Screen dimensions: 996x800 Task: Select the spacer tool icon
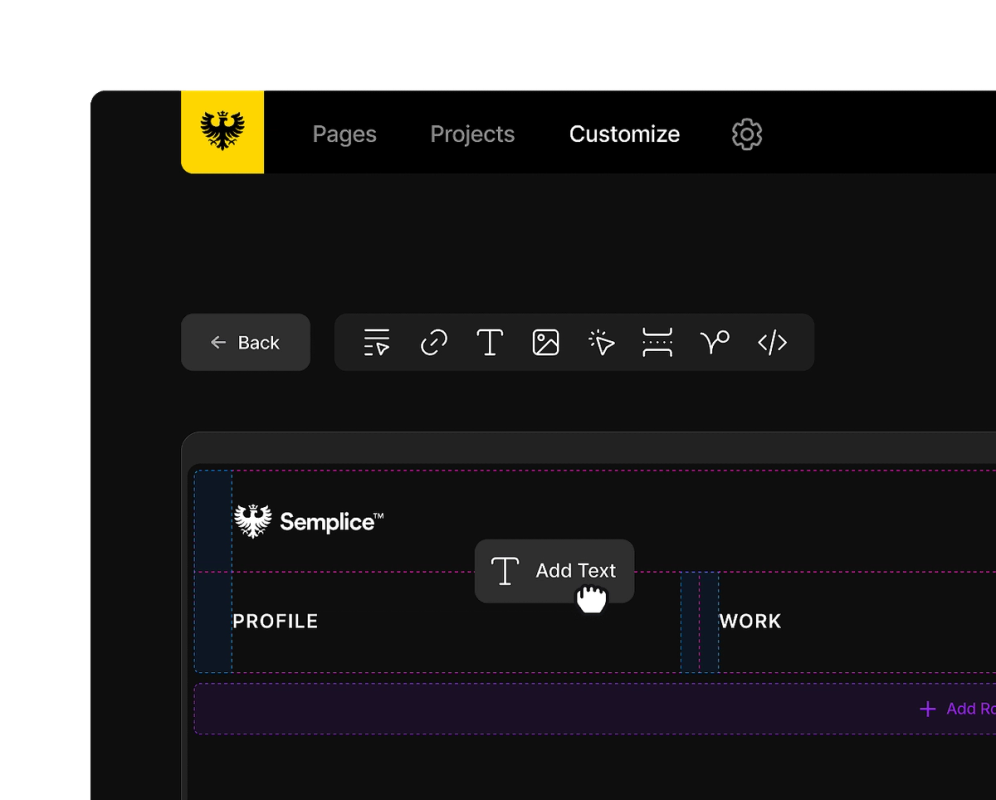coord(657,342)
